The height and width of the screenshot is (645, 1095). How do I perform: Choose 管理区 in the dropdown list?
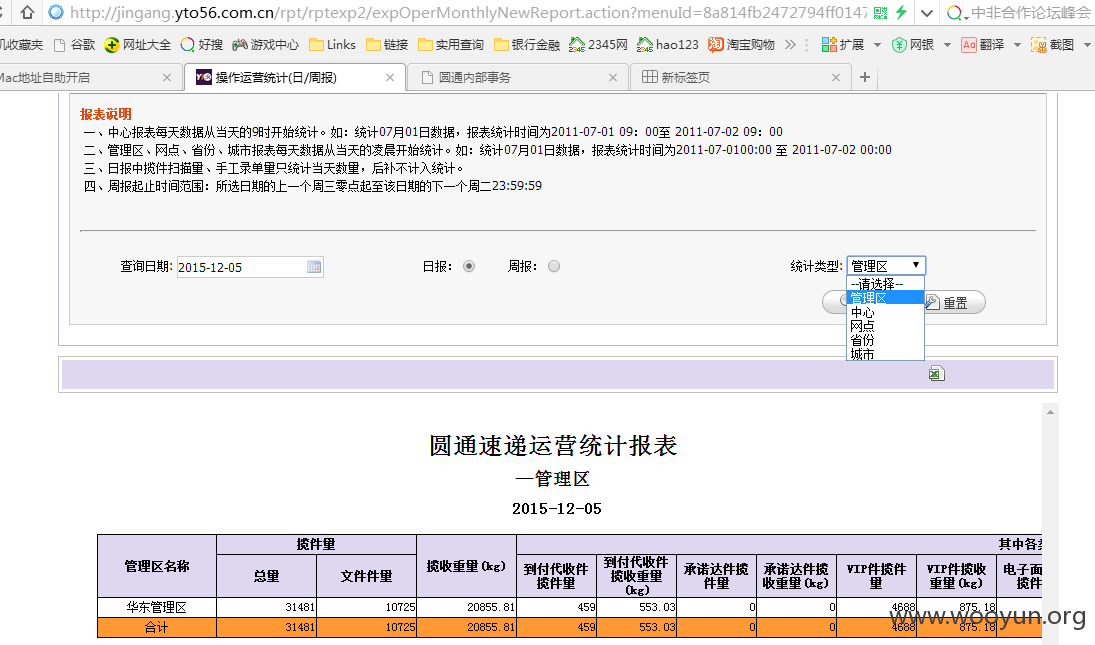click(x=885, y=297)
